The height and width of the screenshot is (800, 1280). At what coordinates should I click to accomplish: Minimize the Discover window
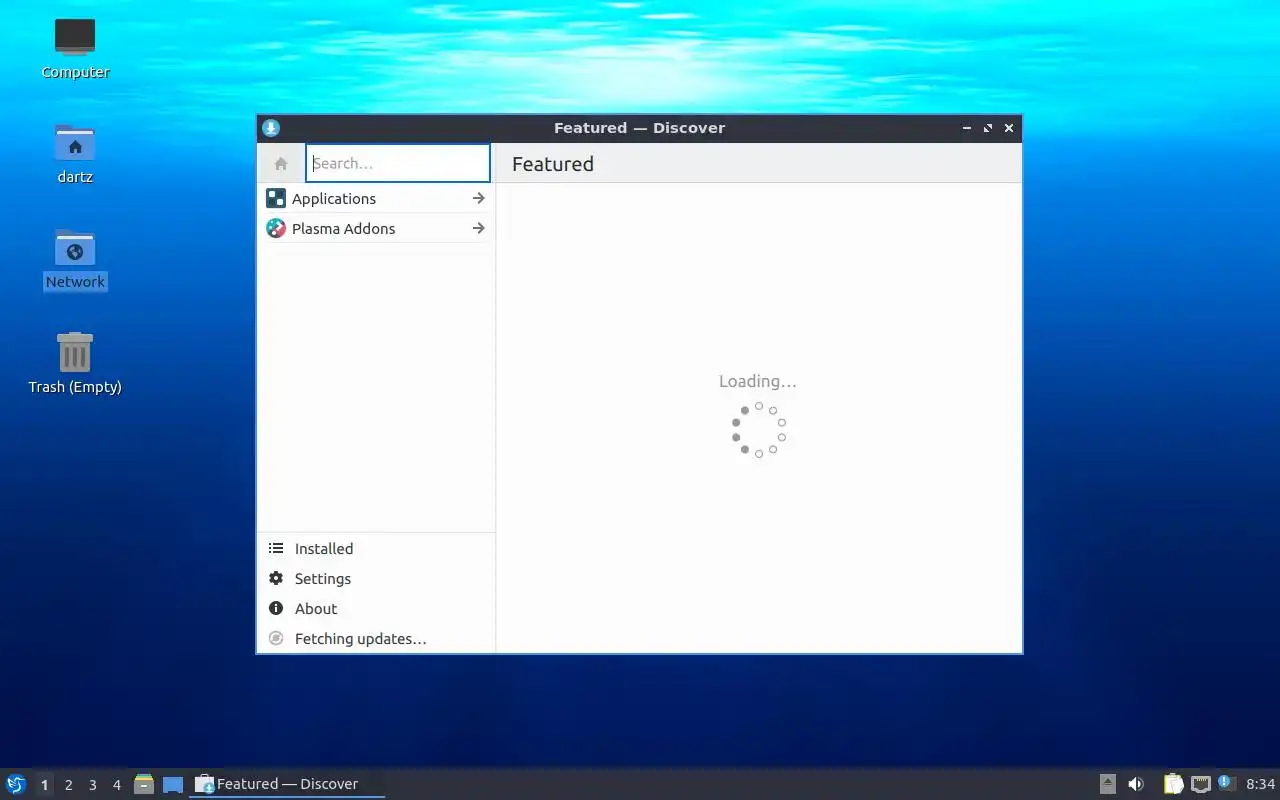[967, 128]
